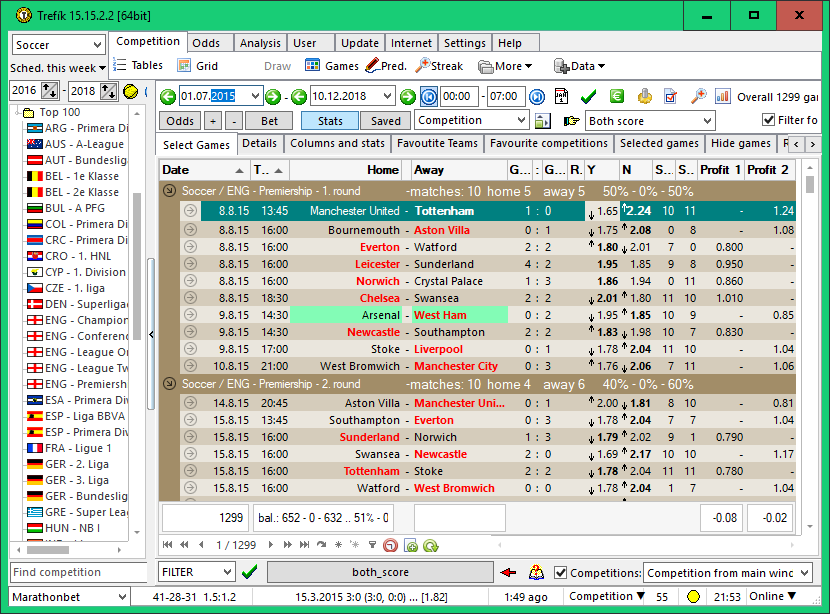Uncheck the Competitions checkbox
830x614 pixels.
pos(561,573)
